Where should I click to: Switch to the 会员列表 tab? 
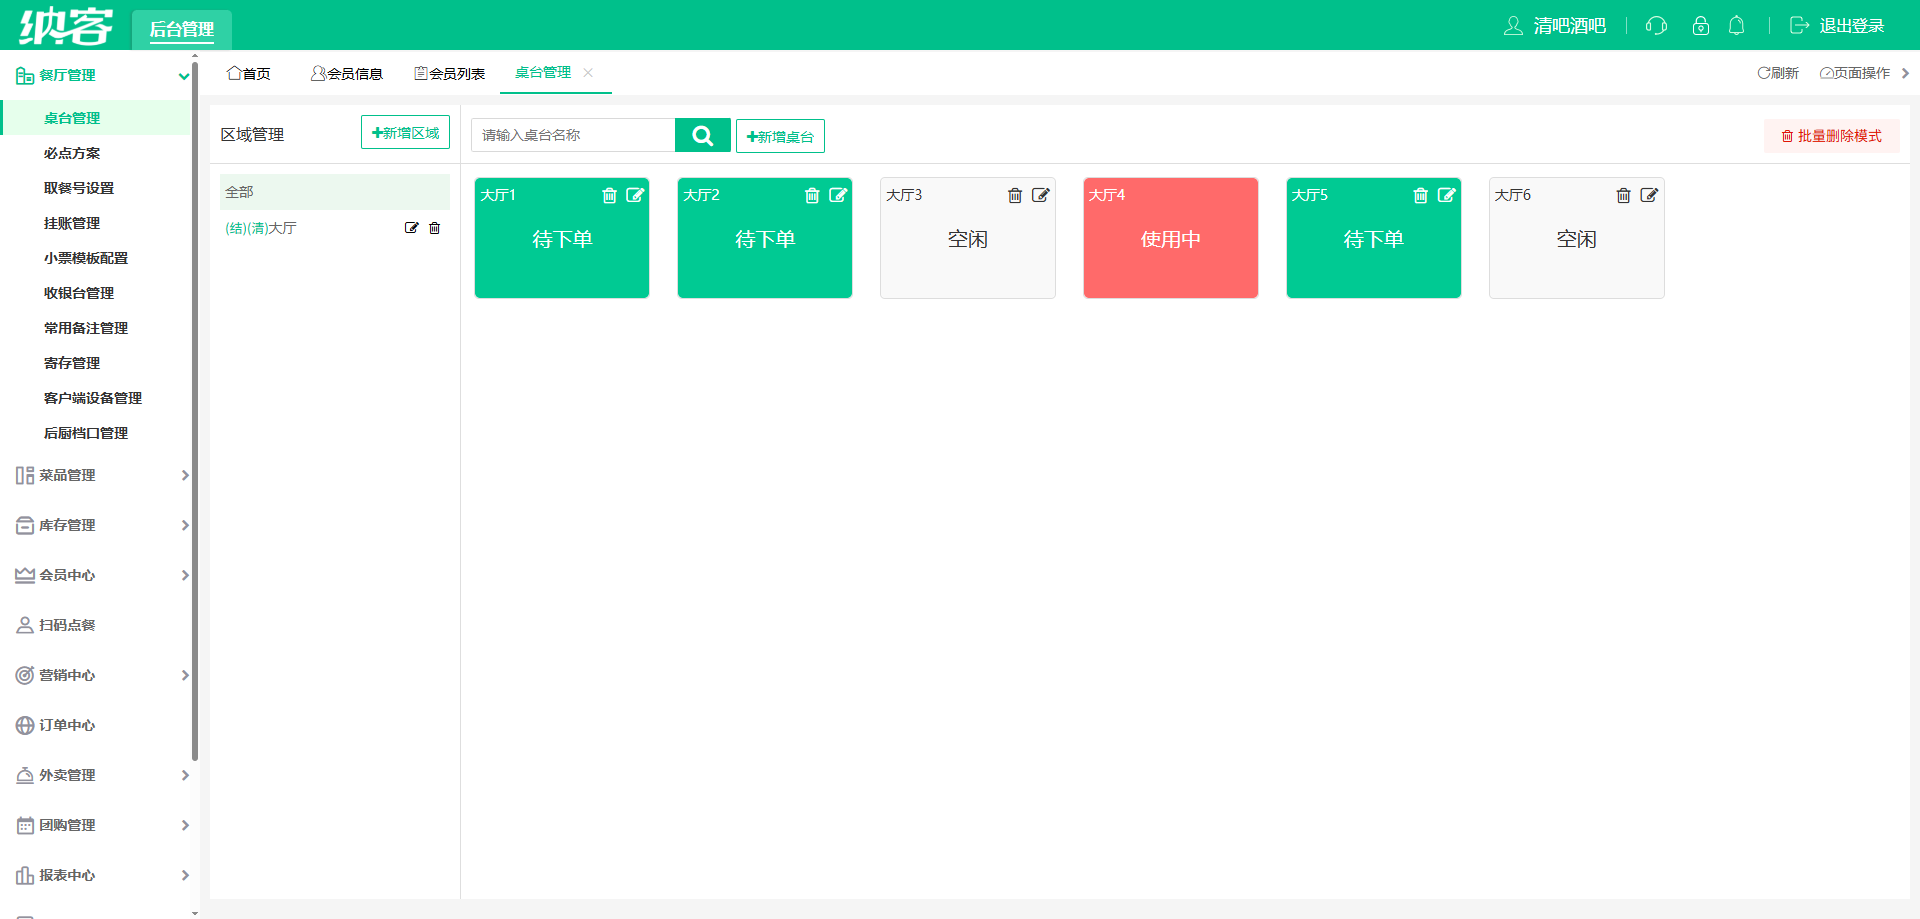pyautogui.click(x=449, y=73)
